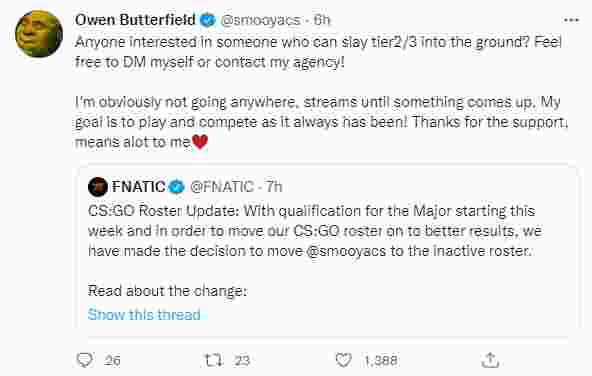592x376 pixels.
Task: Click the 1,388 likes count
Action: pyautogui.click(x=381, y=361)
